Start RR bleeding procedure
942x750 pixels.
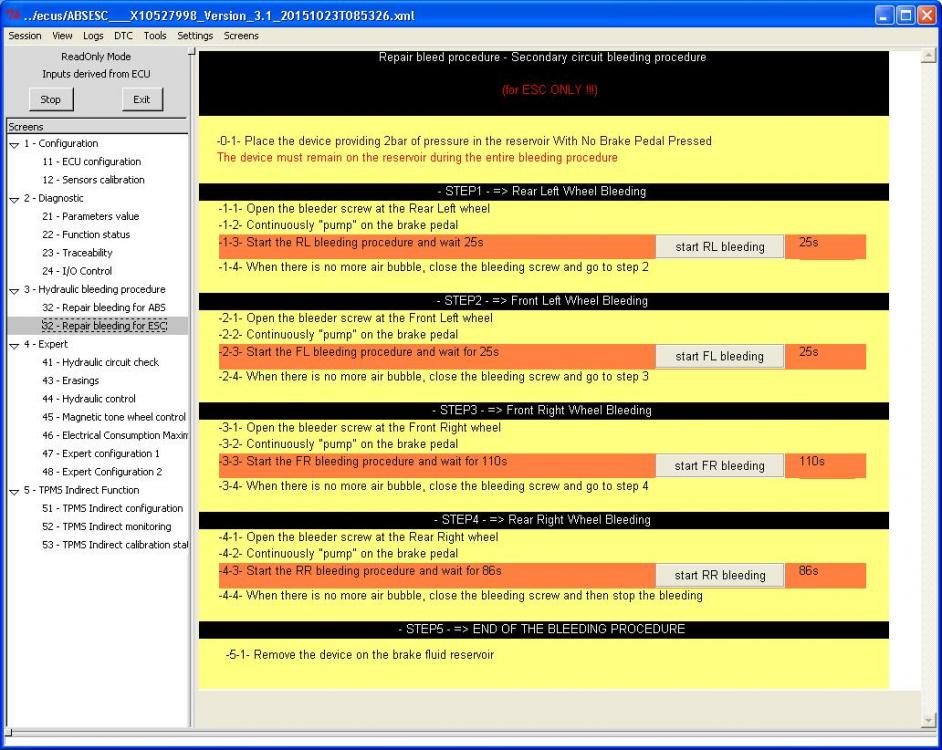[x=720, y=575]
